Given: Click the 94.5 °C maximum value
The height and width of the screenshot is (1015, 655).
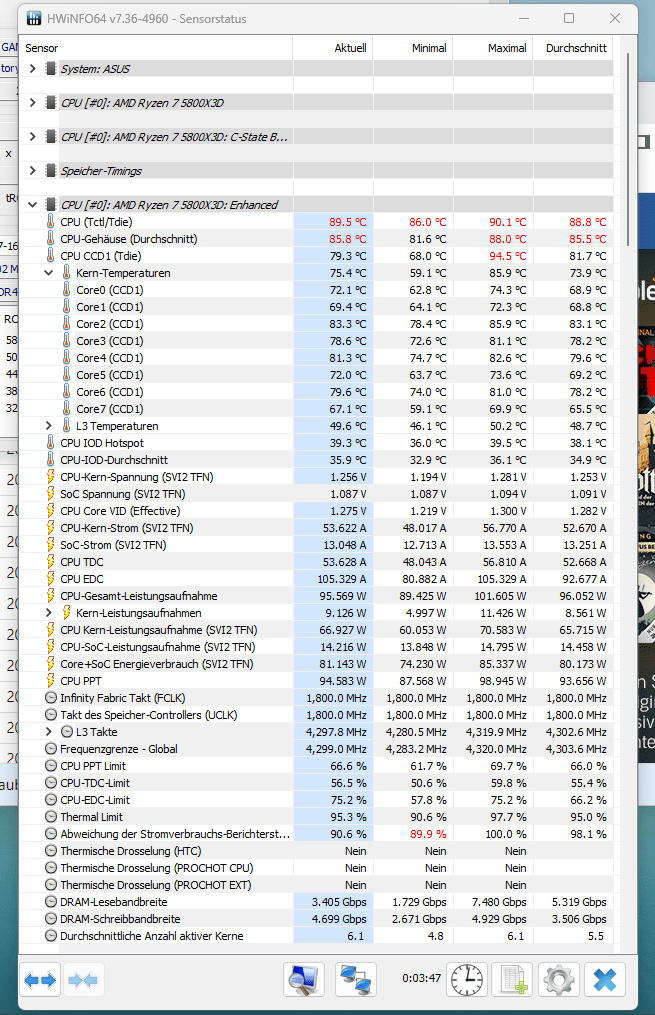Looking at the screenshot, I should [507, 256].
